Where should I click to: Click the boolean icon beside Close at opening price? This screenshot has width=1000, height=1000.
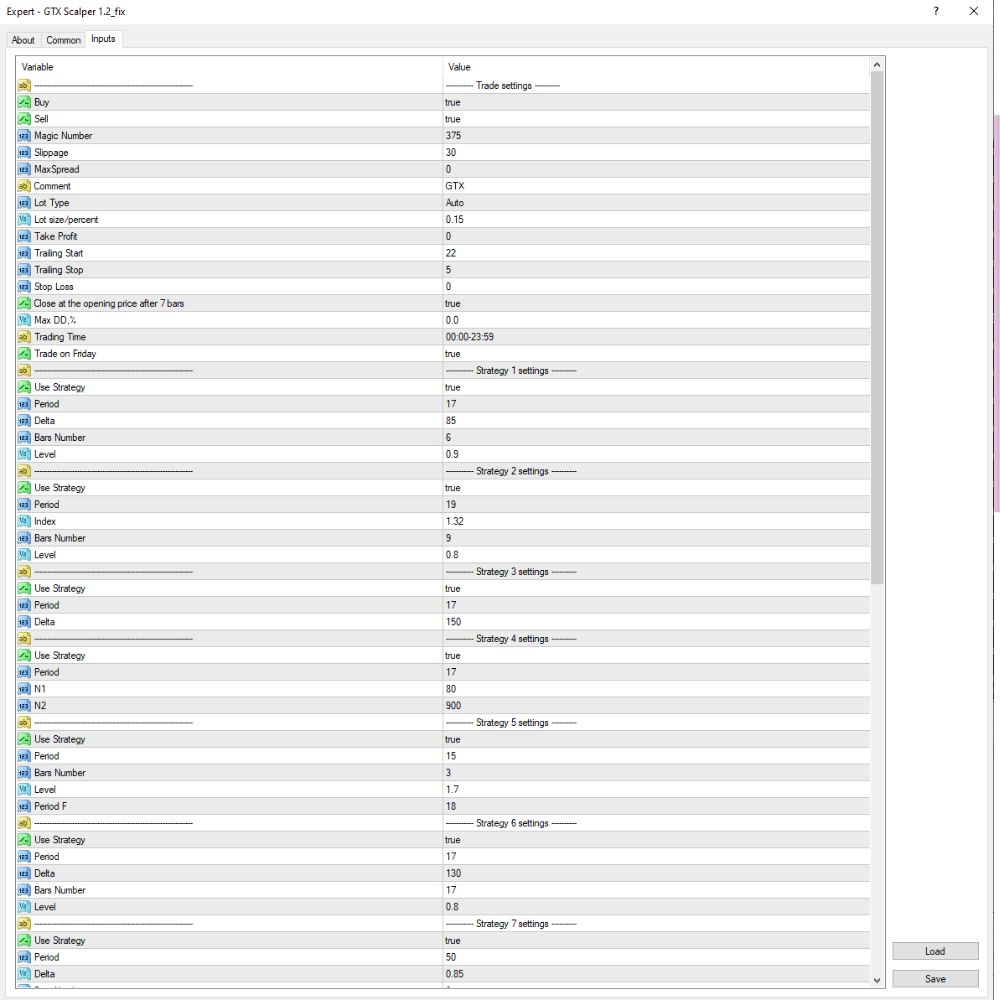(24, 304)
